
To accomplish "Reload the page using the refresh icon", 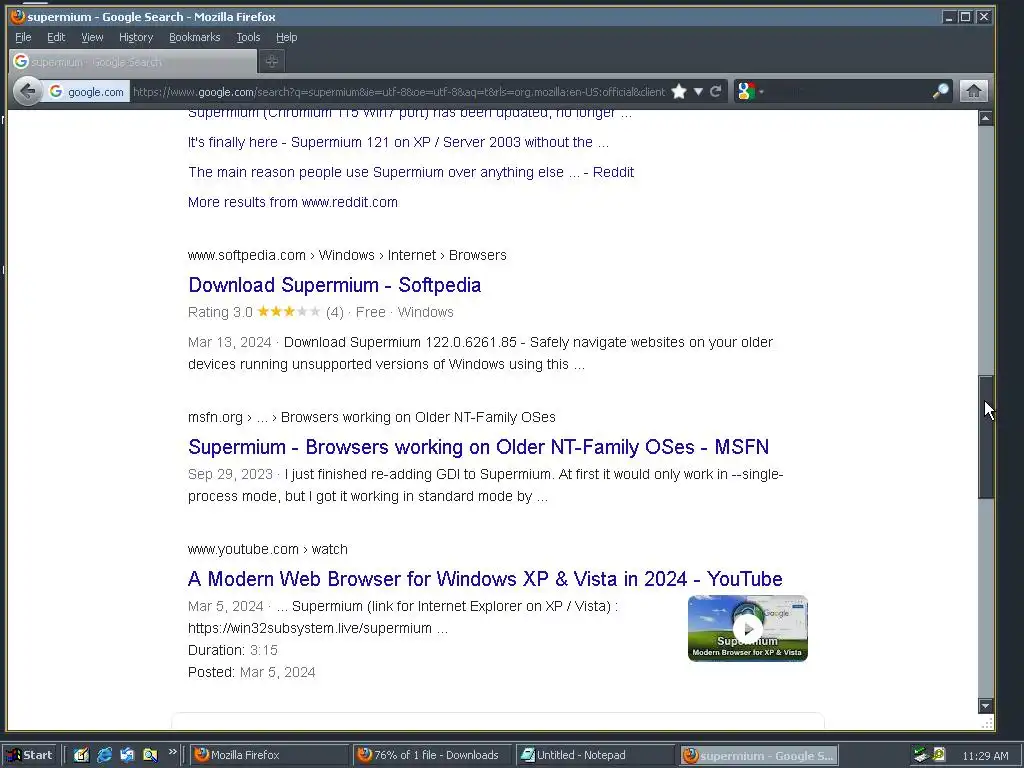I will 716,91.
